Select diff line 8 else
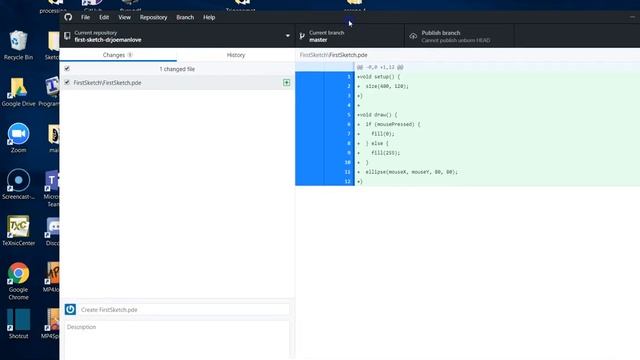 467,143
